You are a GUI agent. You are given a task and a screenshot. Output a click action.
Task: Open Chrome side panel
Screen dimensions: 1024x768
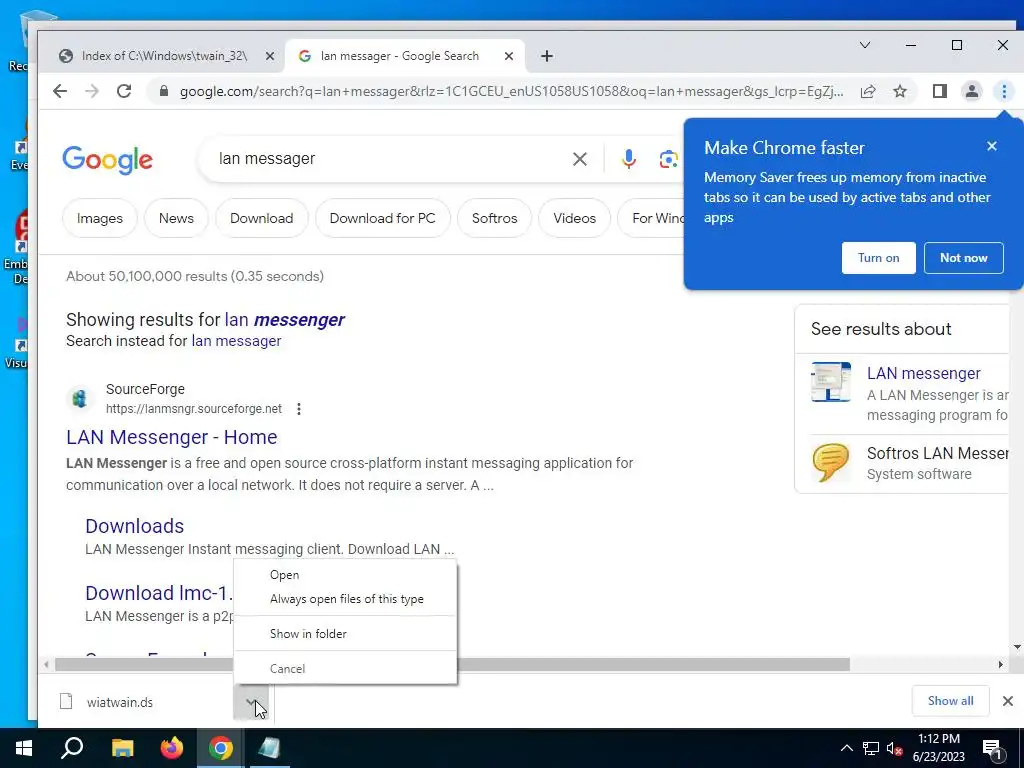tap(940, 91)
